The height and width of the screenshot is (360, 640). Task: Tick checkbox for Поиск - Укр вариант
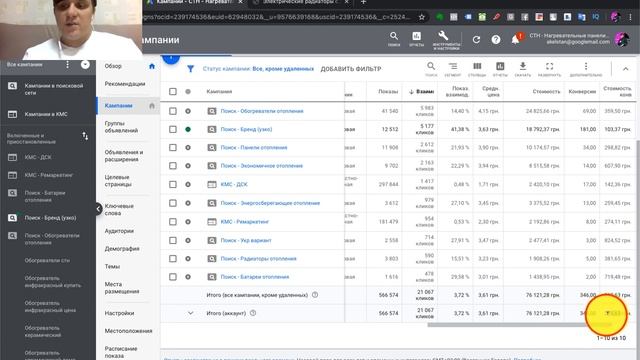point(173,240)
